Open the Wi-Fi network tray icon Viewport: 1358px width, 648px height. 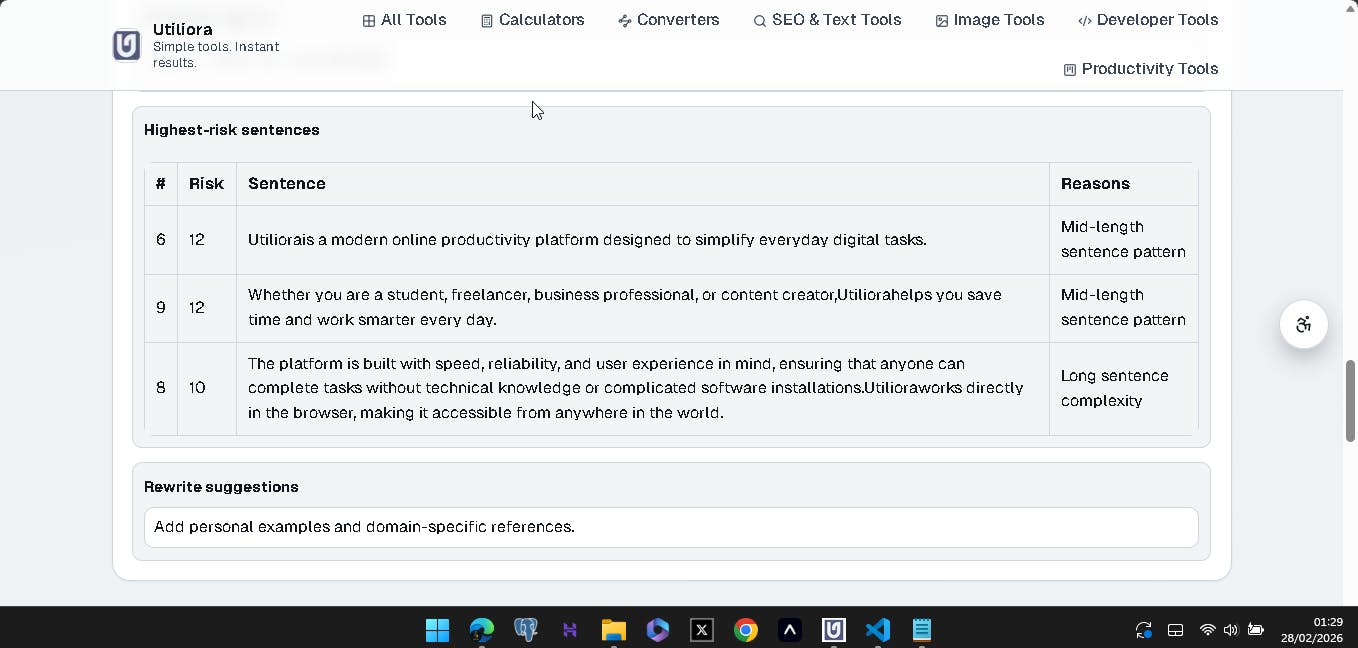click(x=1208, y=630)
